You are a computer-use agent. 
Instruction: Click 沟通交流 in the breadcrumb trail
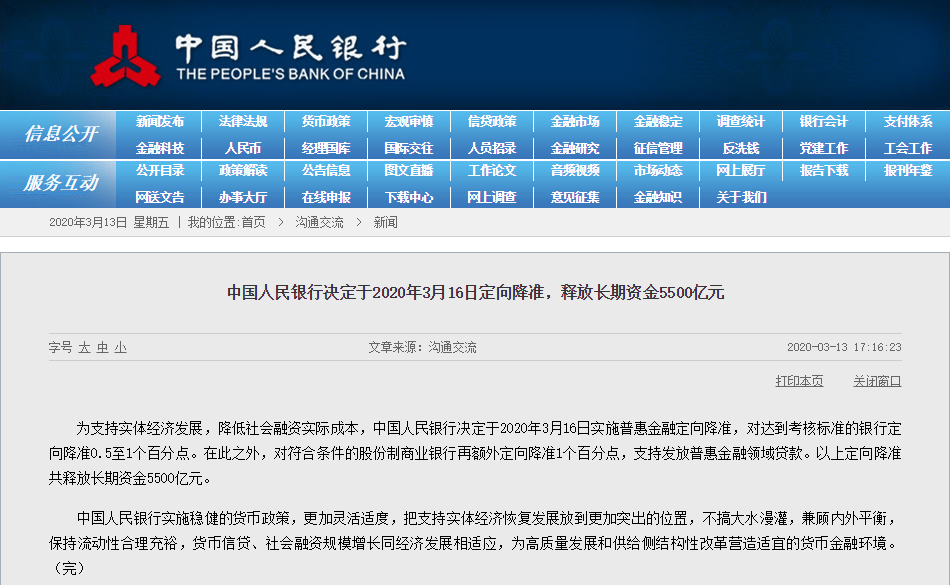coord(319,222)
